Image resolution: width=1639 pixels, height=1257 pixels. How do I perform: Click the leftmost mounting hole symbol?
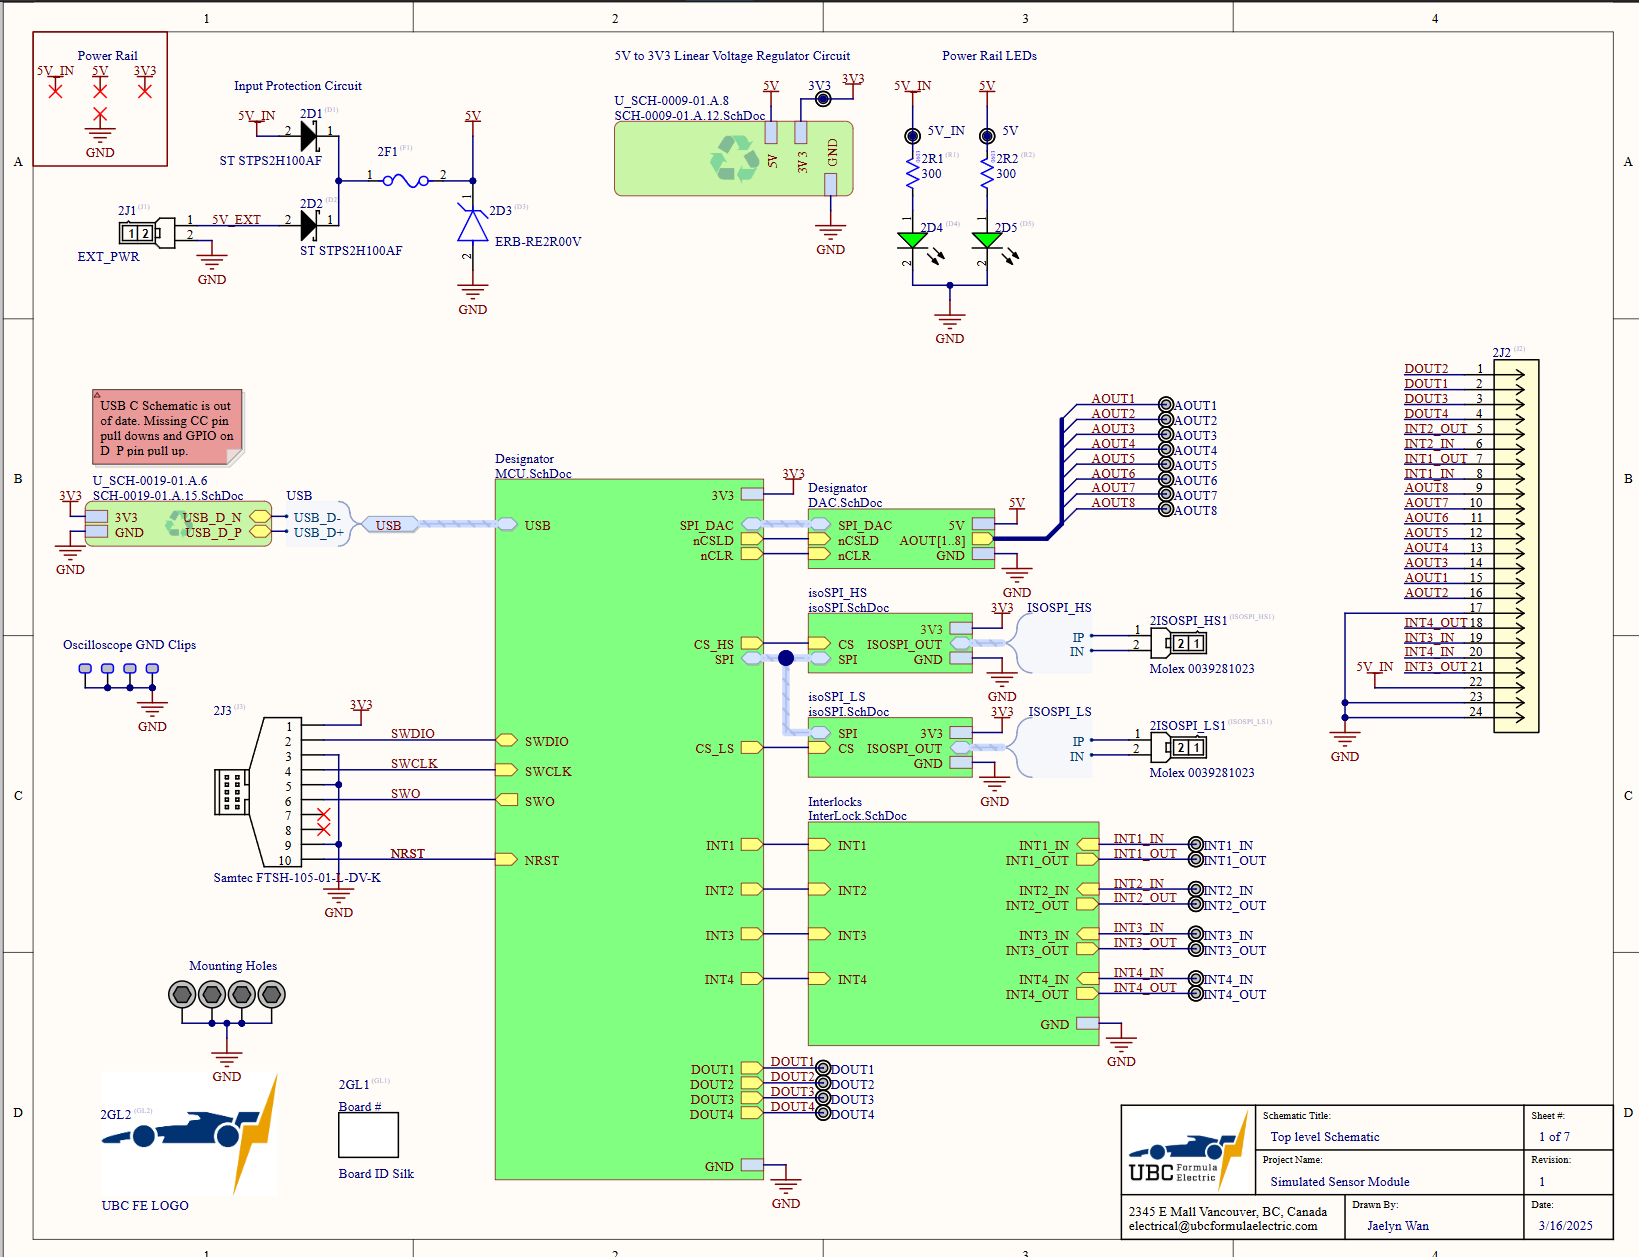pos(181,994)
